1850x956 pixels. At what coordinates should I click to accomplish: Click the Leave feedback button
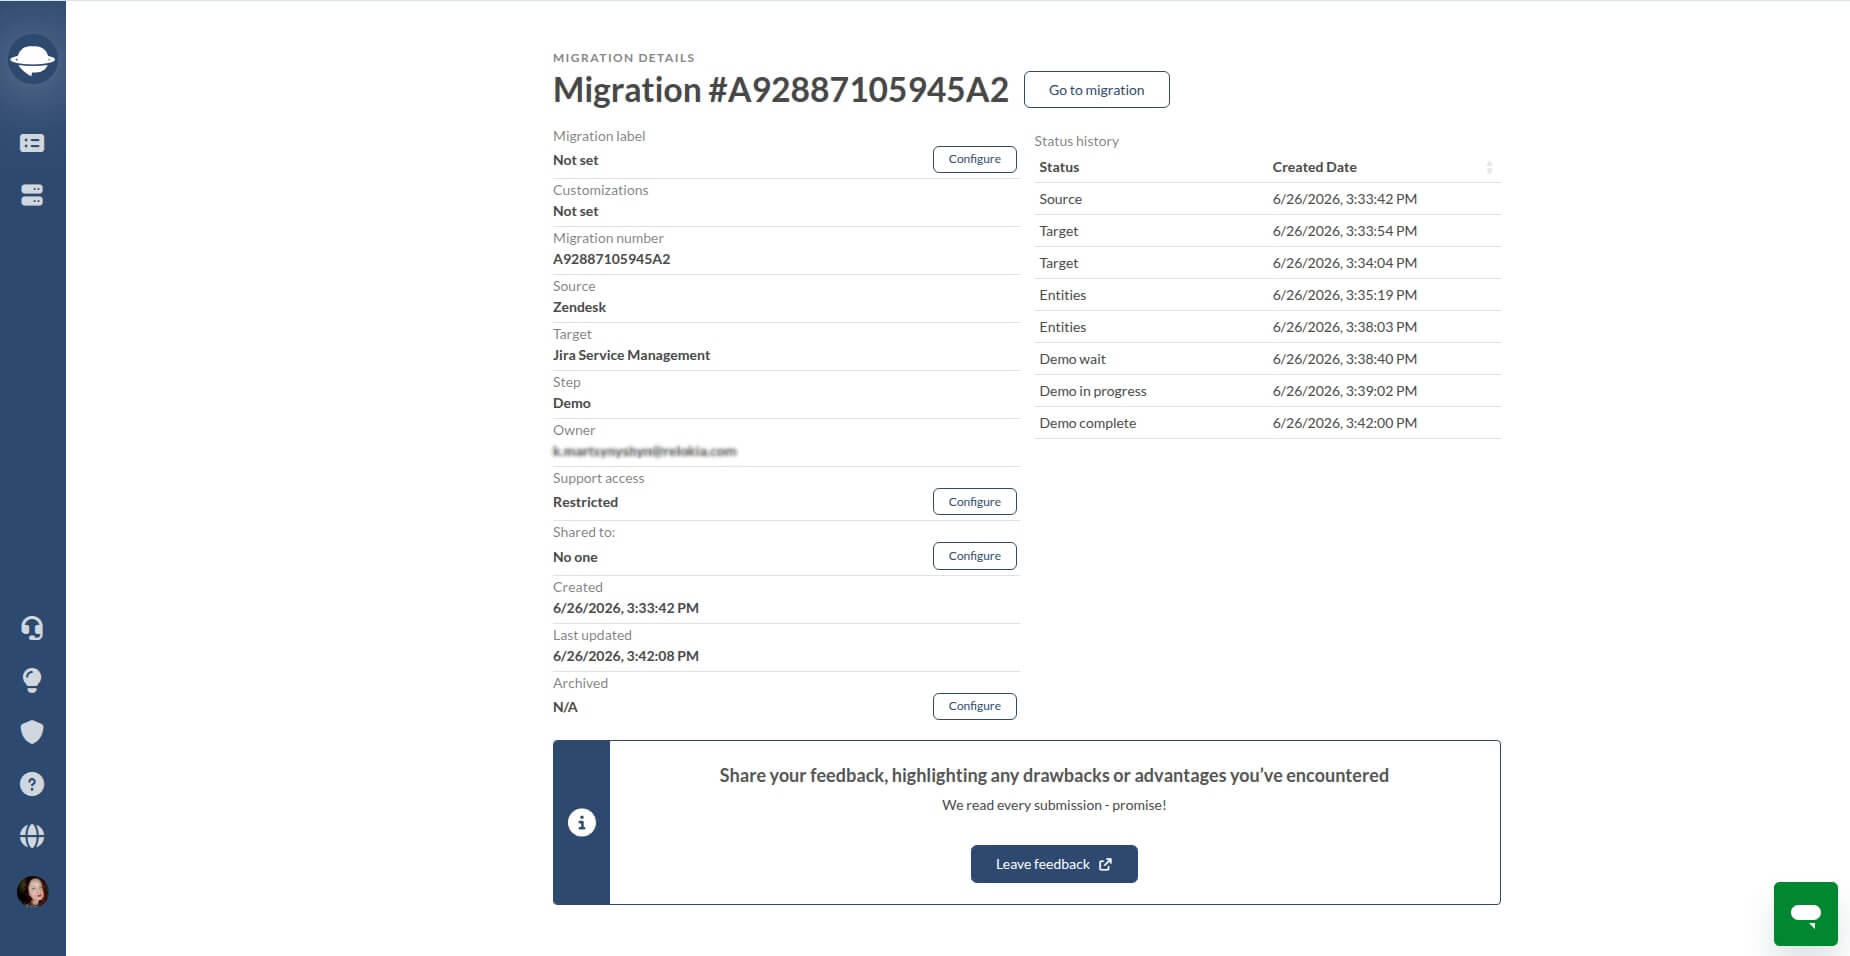tap(1054, 864)
